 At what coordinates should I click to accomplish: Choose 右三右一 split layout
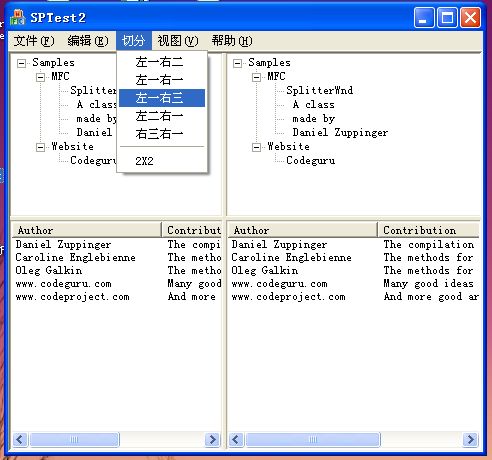click(162, 134)
